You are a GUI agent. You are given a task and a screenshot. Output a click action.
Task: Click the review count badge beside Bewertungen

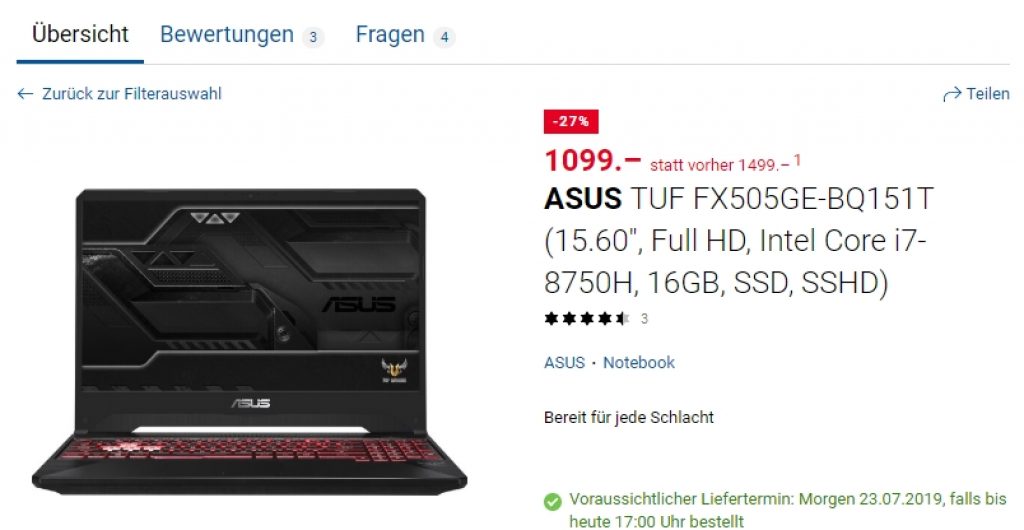[x=313, y=37]
